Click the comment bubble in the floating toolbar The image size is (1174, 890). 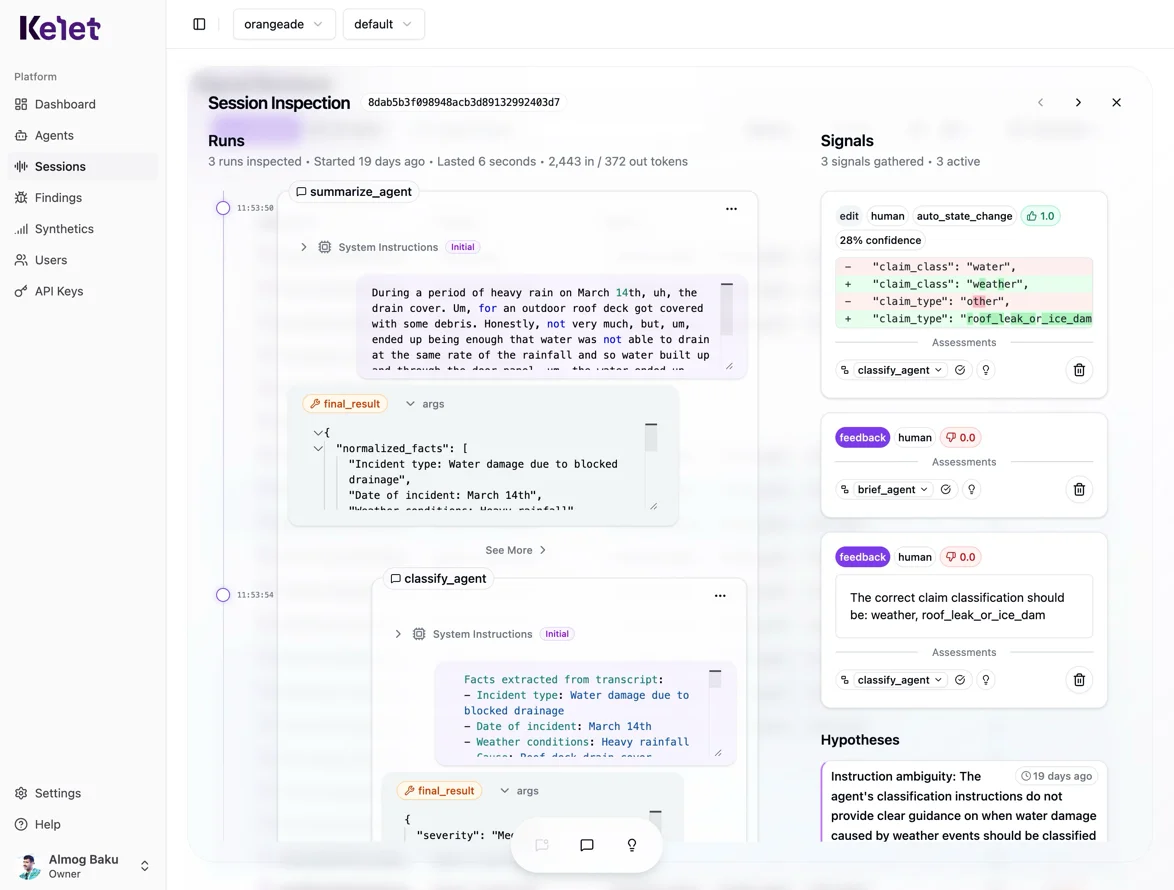point(586,844)
